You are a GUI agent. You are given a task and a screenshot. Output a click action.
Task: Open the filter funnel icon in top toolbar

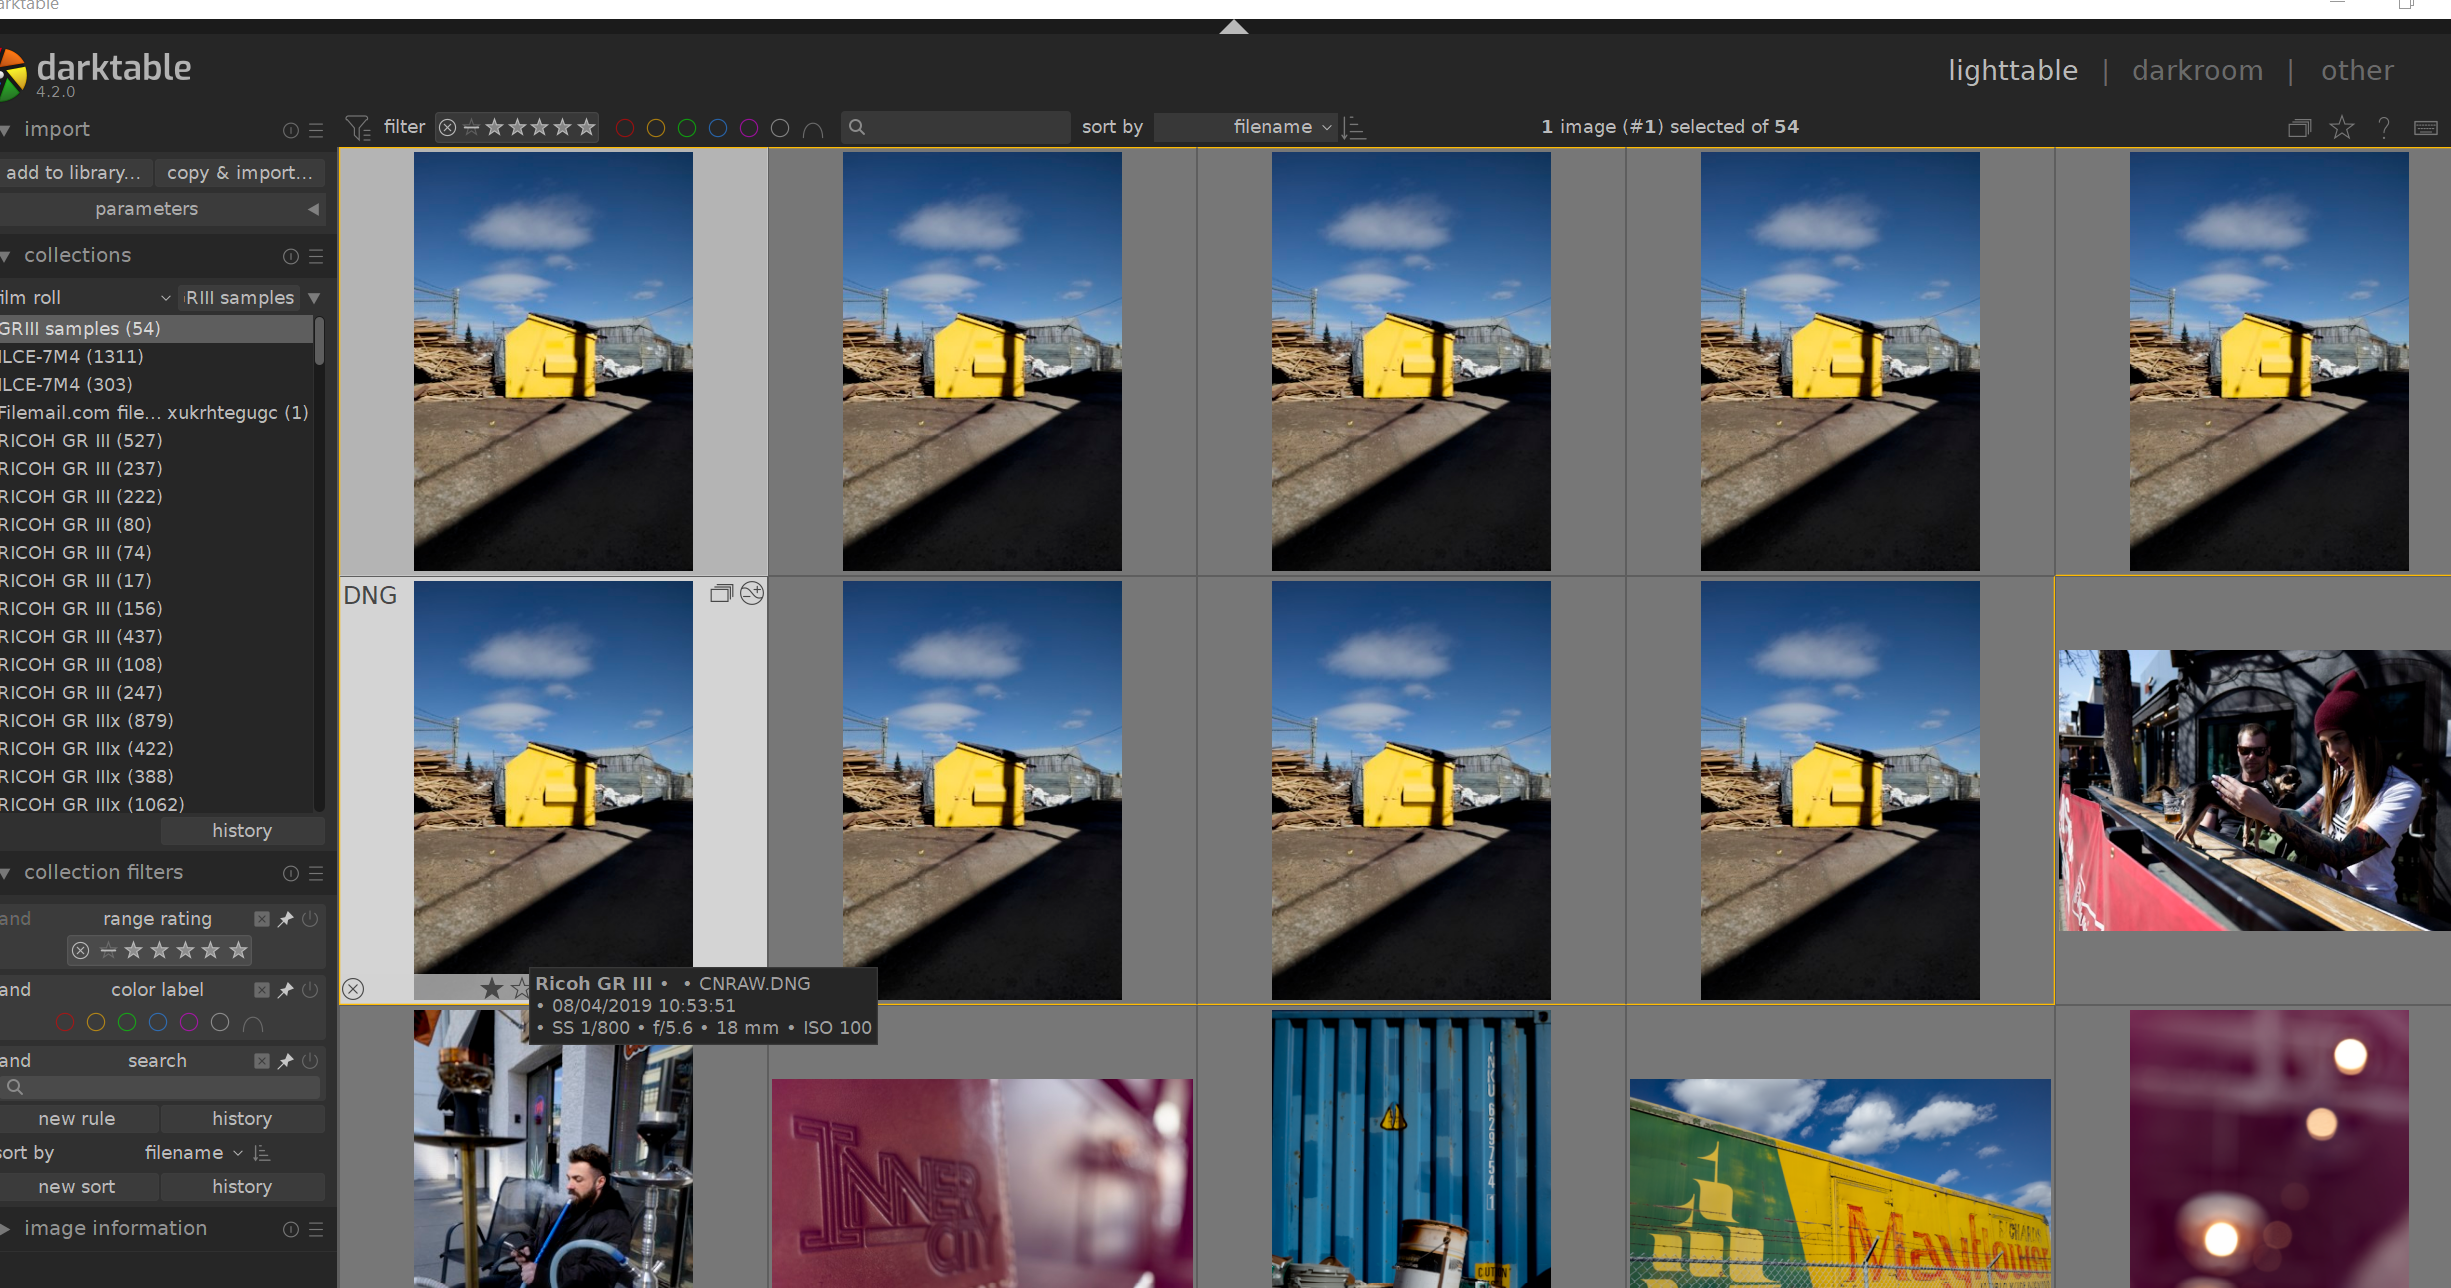(357, 127)
